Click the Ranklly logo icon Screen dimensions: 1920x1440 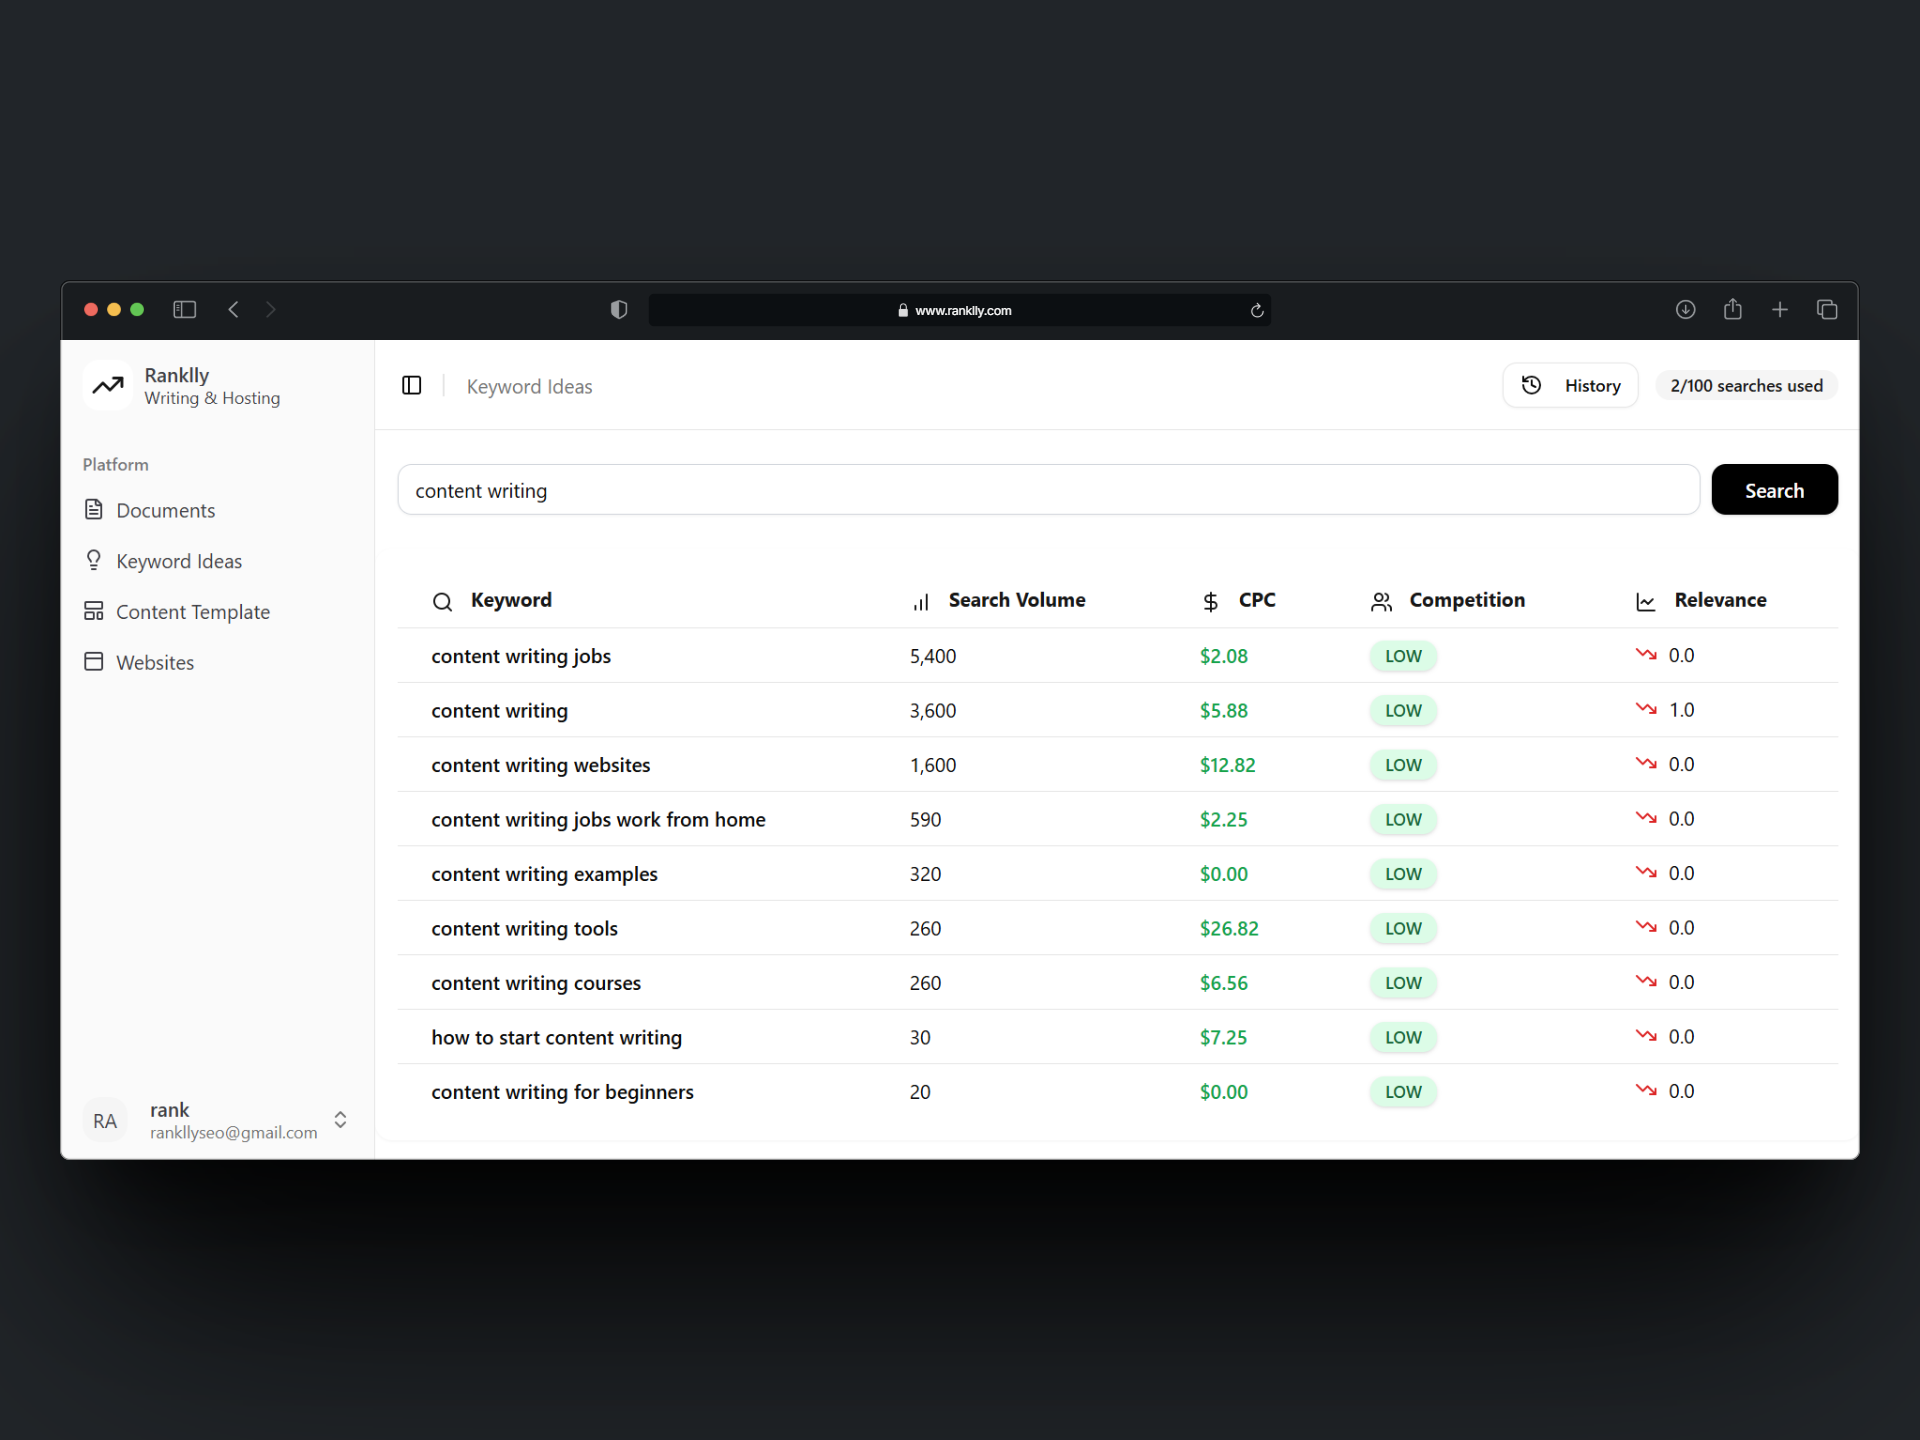[107, 385]
